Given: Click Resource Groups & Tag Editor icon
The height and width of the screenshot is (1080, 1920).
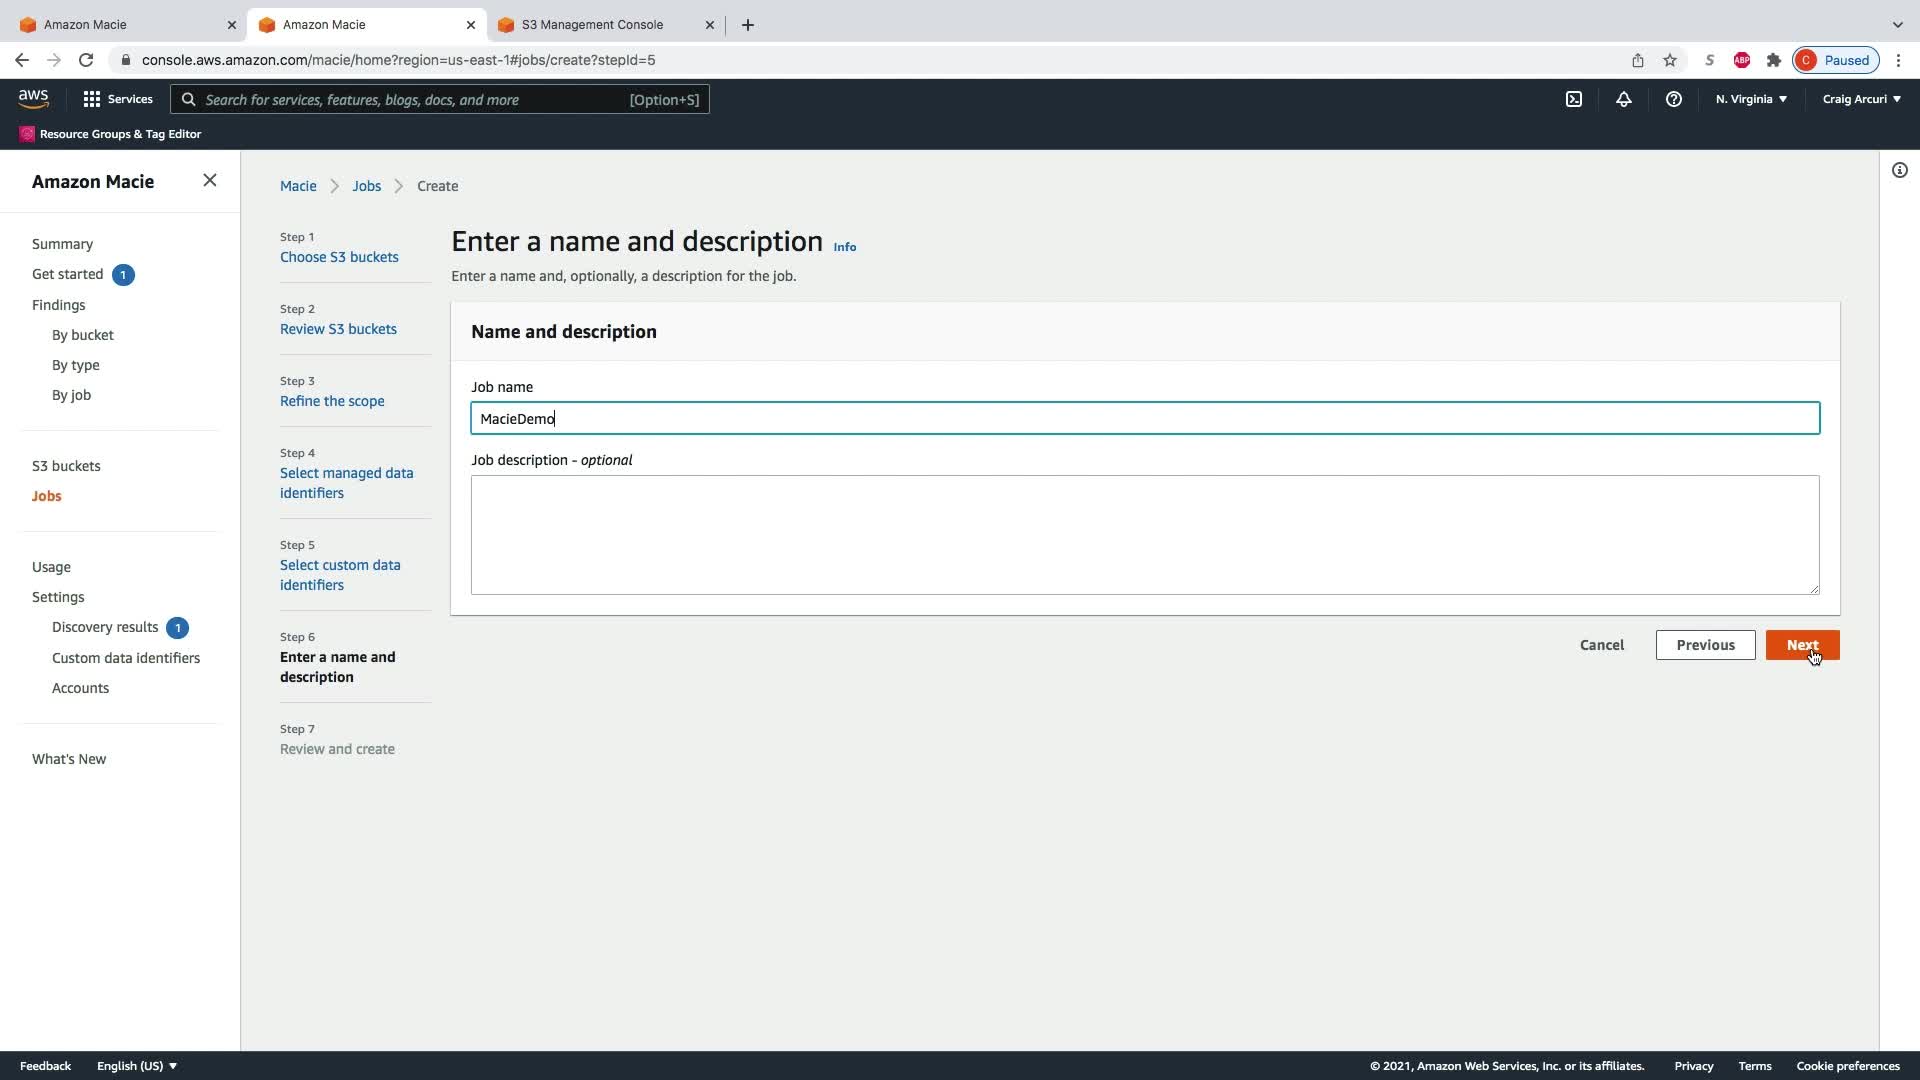Looking at the screenshot, I should (27, 134).
